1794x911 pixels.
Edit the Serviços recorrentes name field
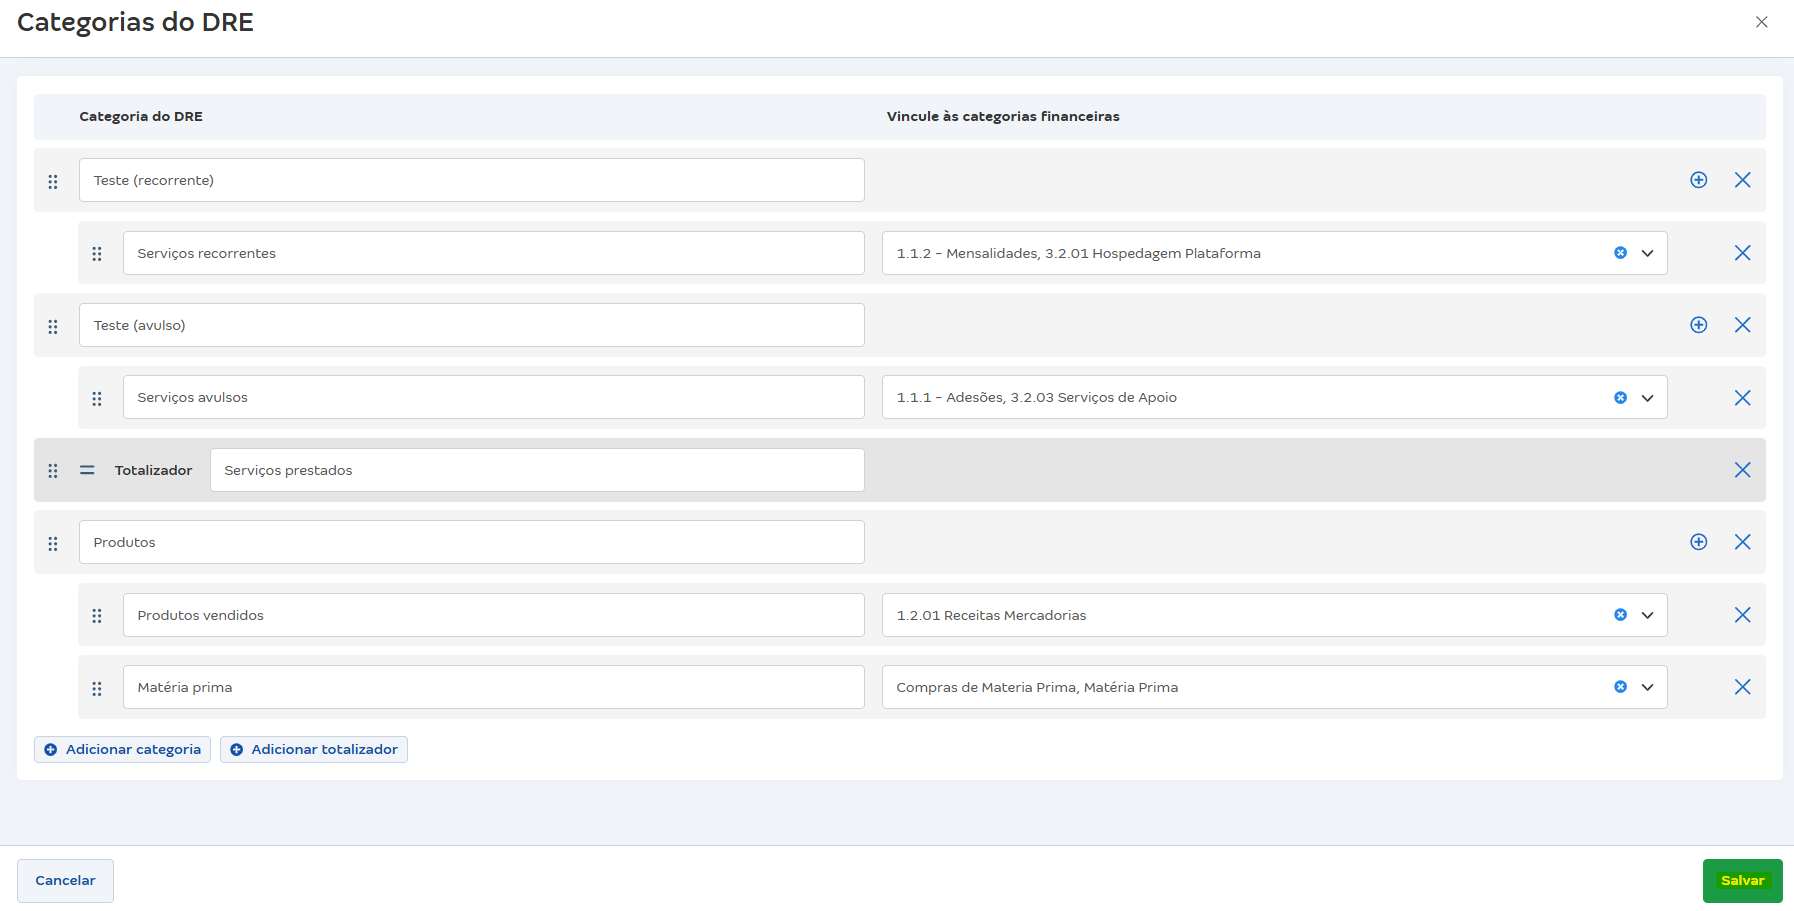click(x=494, y=253)
